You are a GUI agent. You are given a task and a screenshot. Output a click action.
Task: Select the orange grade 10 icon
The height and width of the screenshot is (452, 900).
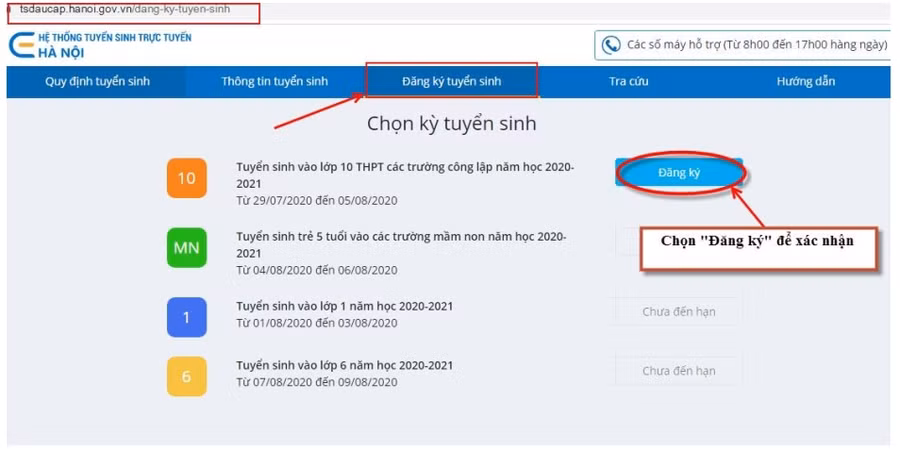point(187,178)
